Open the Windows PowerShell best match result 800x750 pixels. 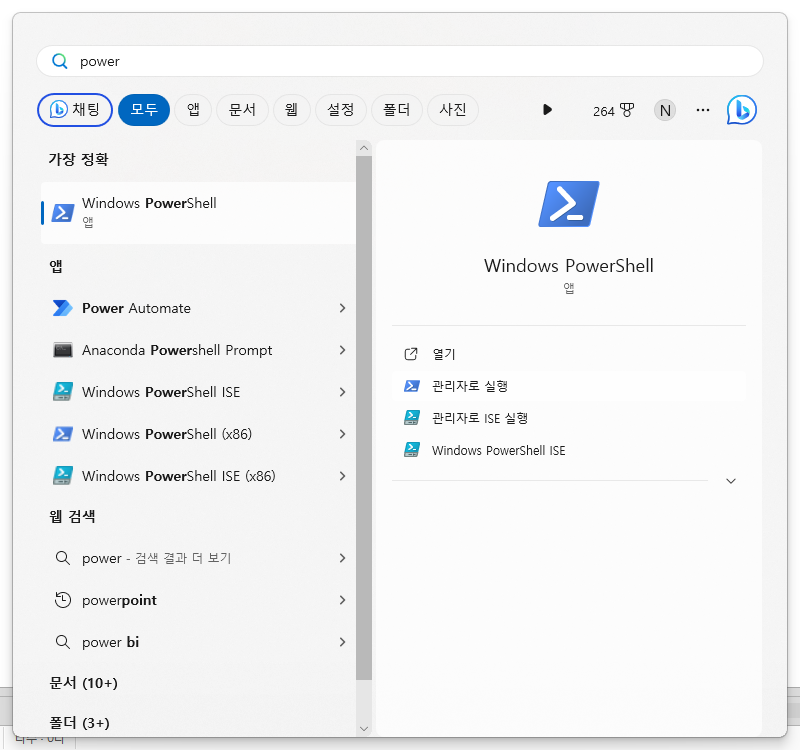click(198, 213)
